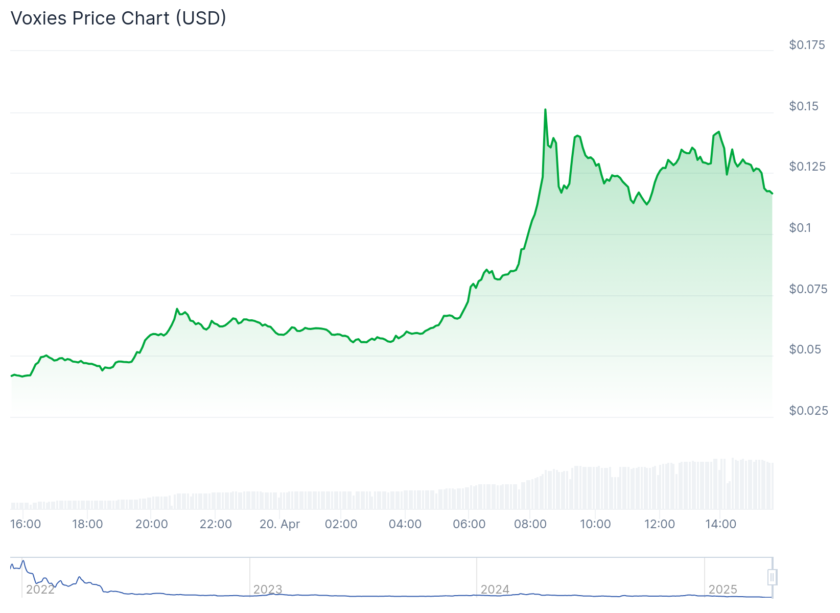Click the 16:00 time axis label
Viewport: 840px width, 613px height.
25,523
